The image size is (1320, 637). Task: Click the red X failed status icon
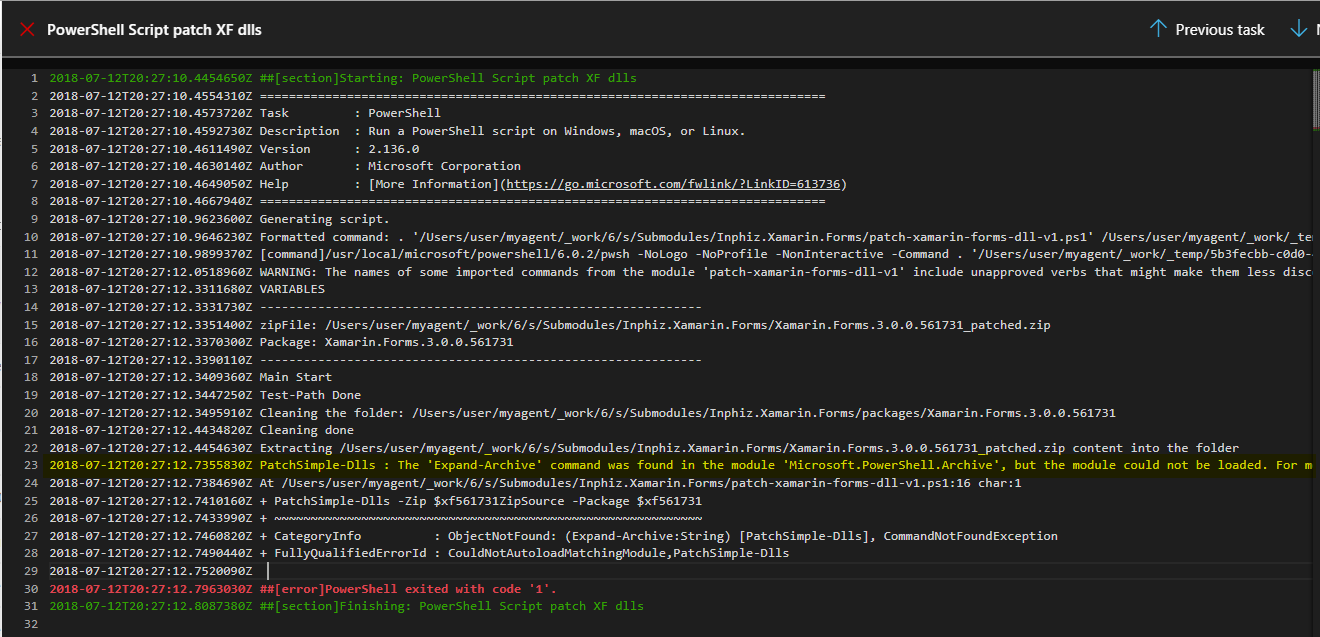click(27, 30)
